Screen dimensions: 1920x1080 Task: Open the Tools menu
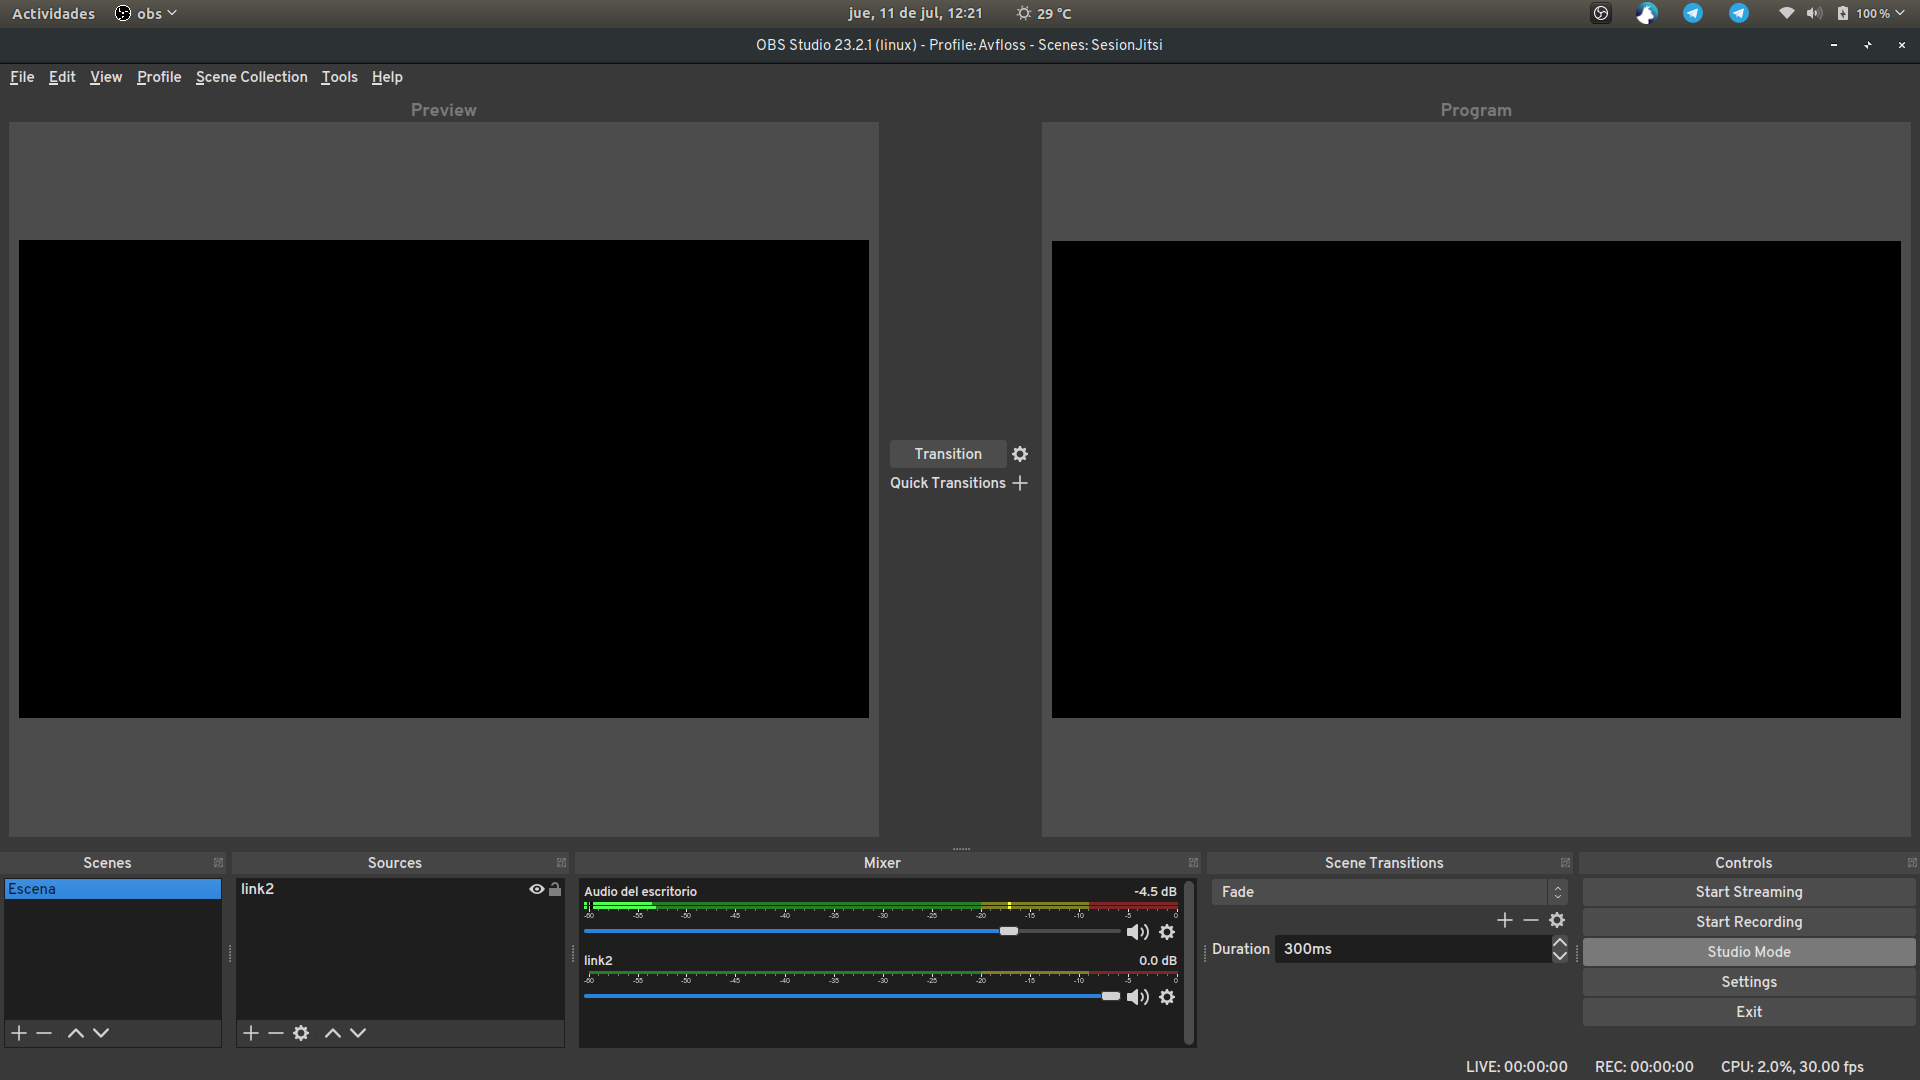click(339, 77)
